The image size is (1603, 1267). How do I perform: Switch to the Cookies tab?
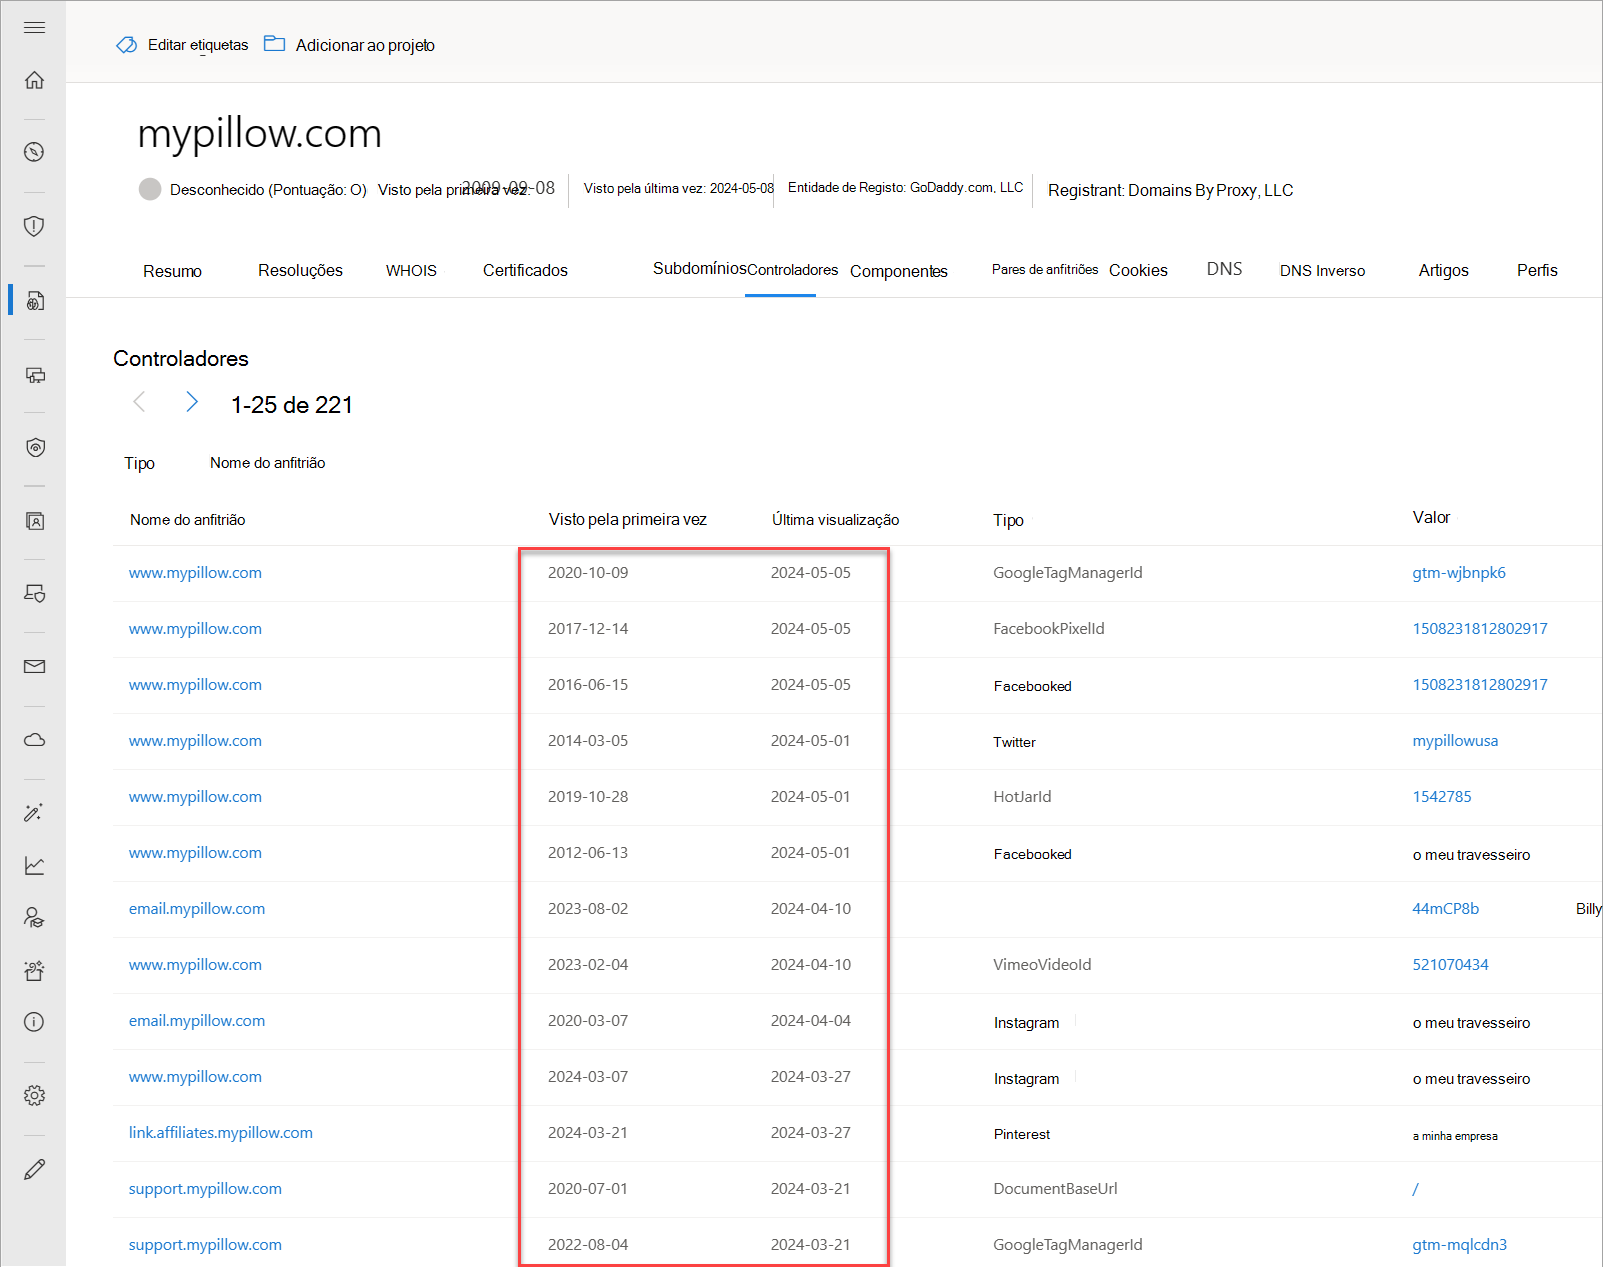[x=1138, y=270]
